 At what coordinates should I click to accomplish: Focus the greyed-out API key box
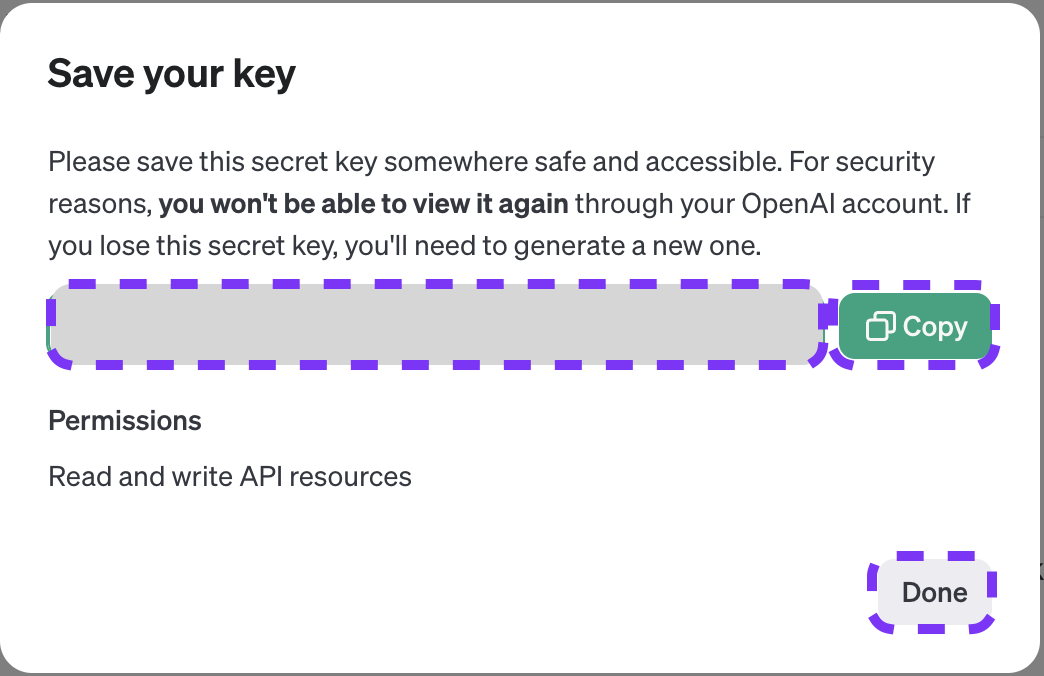436,325
